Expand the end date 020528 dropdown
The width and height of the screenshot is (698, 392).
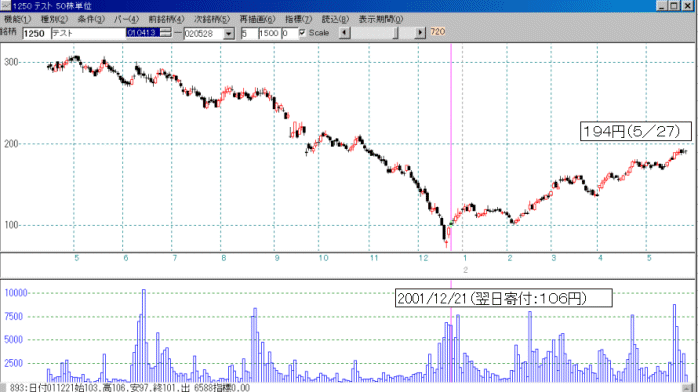click(229, 34)
